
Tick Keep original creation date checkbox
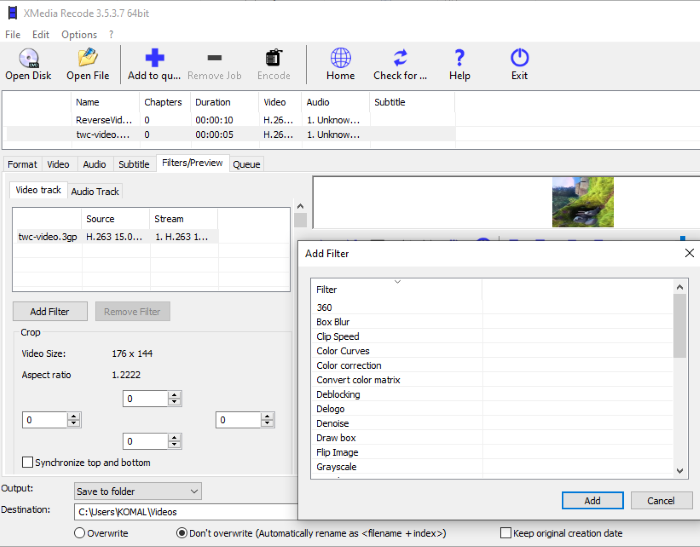506,533
